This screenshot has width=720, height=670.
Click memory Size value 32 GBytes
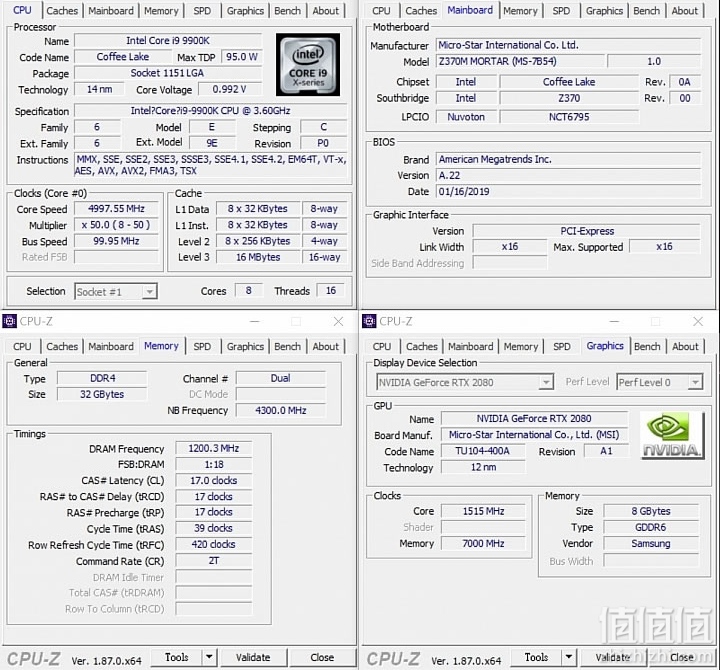pyautogui.click(x=102, y=394)
